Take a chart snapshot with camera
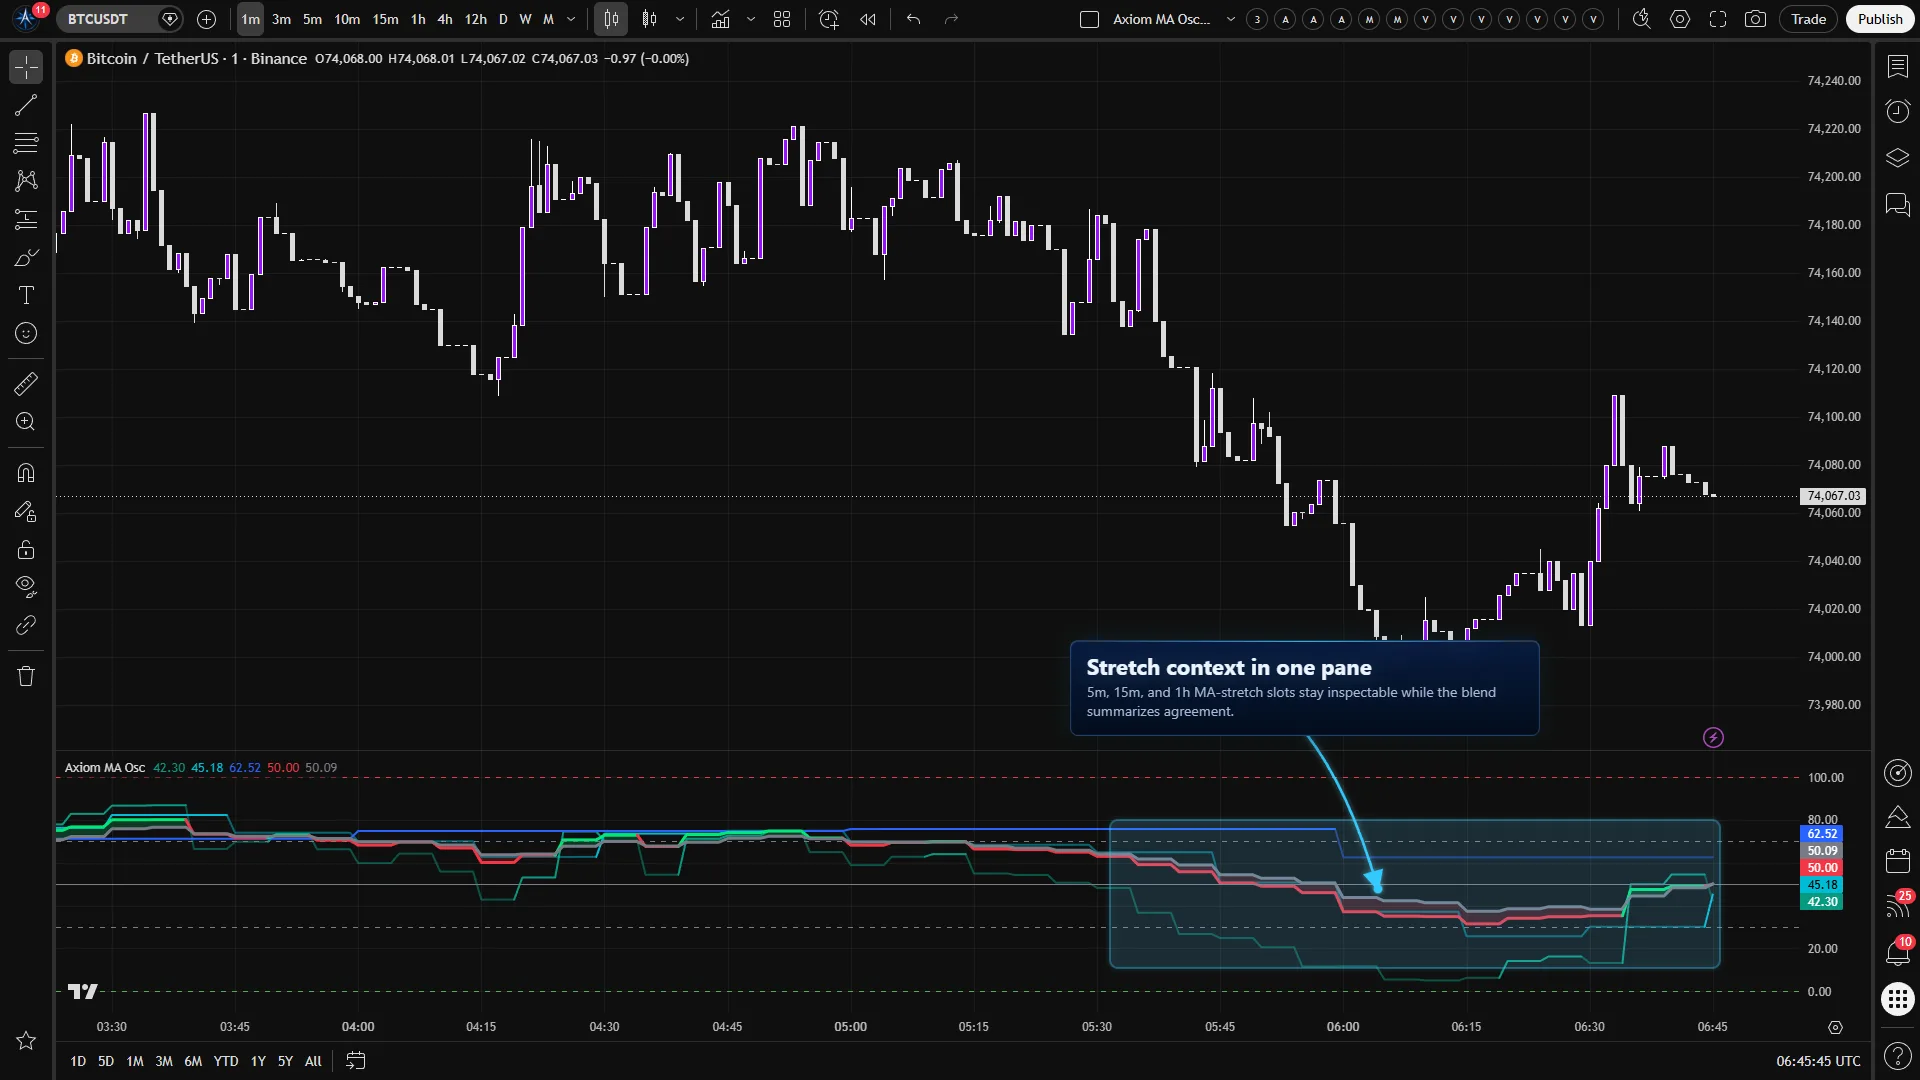 [x=1755, y=19]
